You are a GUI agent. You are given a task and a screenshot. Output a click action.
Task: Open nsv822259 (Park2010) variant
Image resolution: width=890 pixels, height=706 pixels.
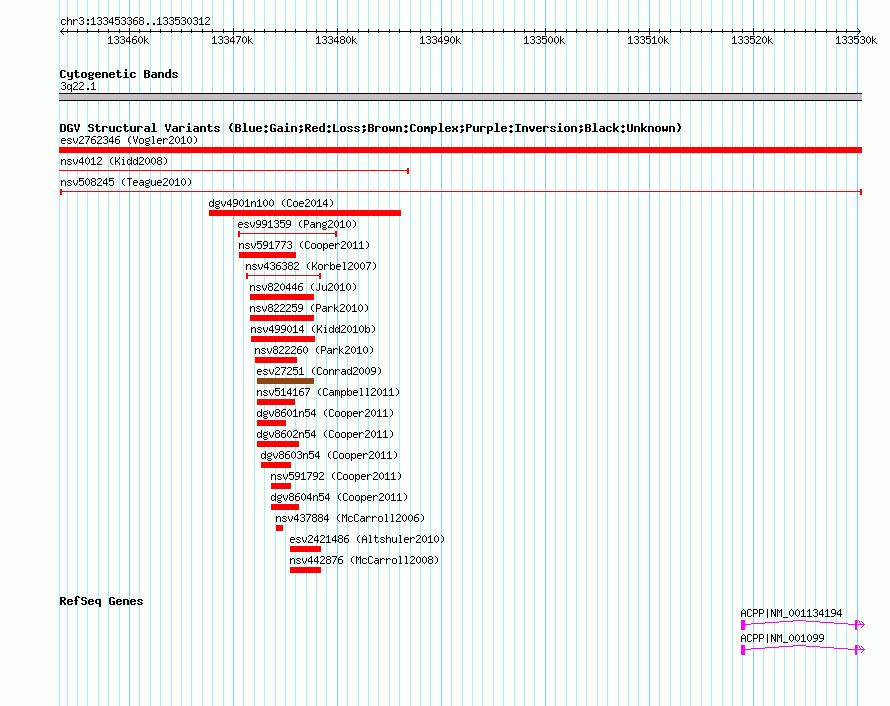point(309,308)
